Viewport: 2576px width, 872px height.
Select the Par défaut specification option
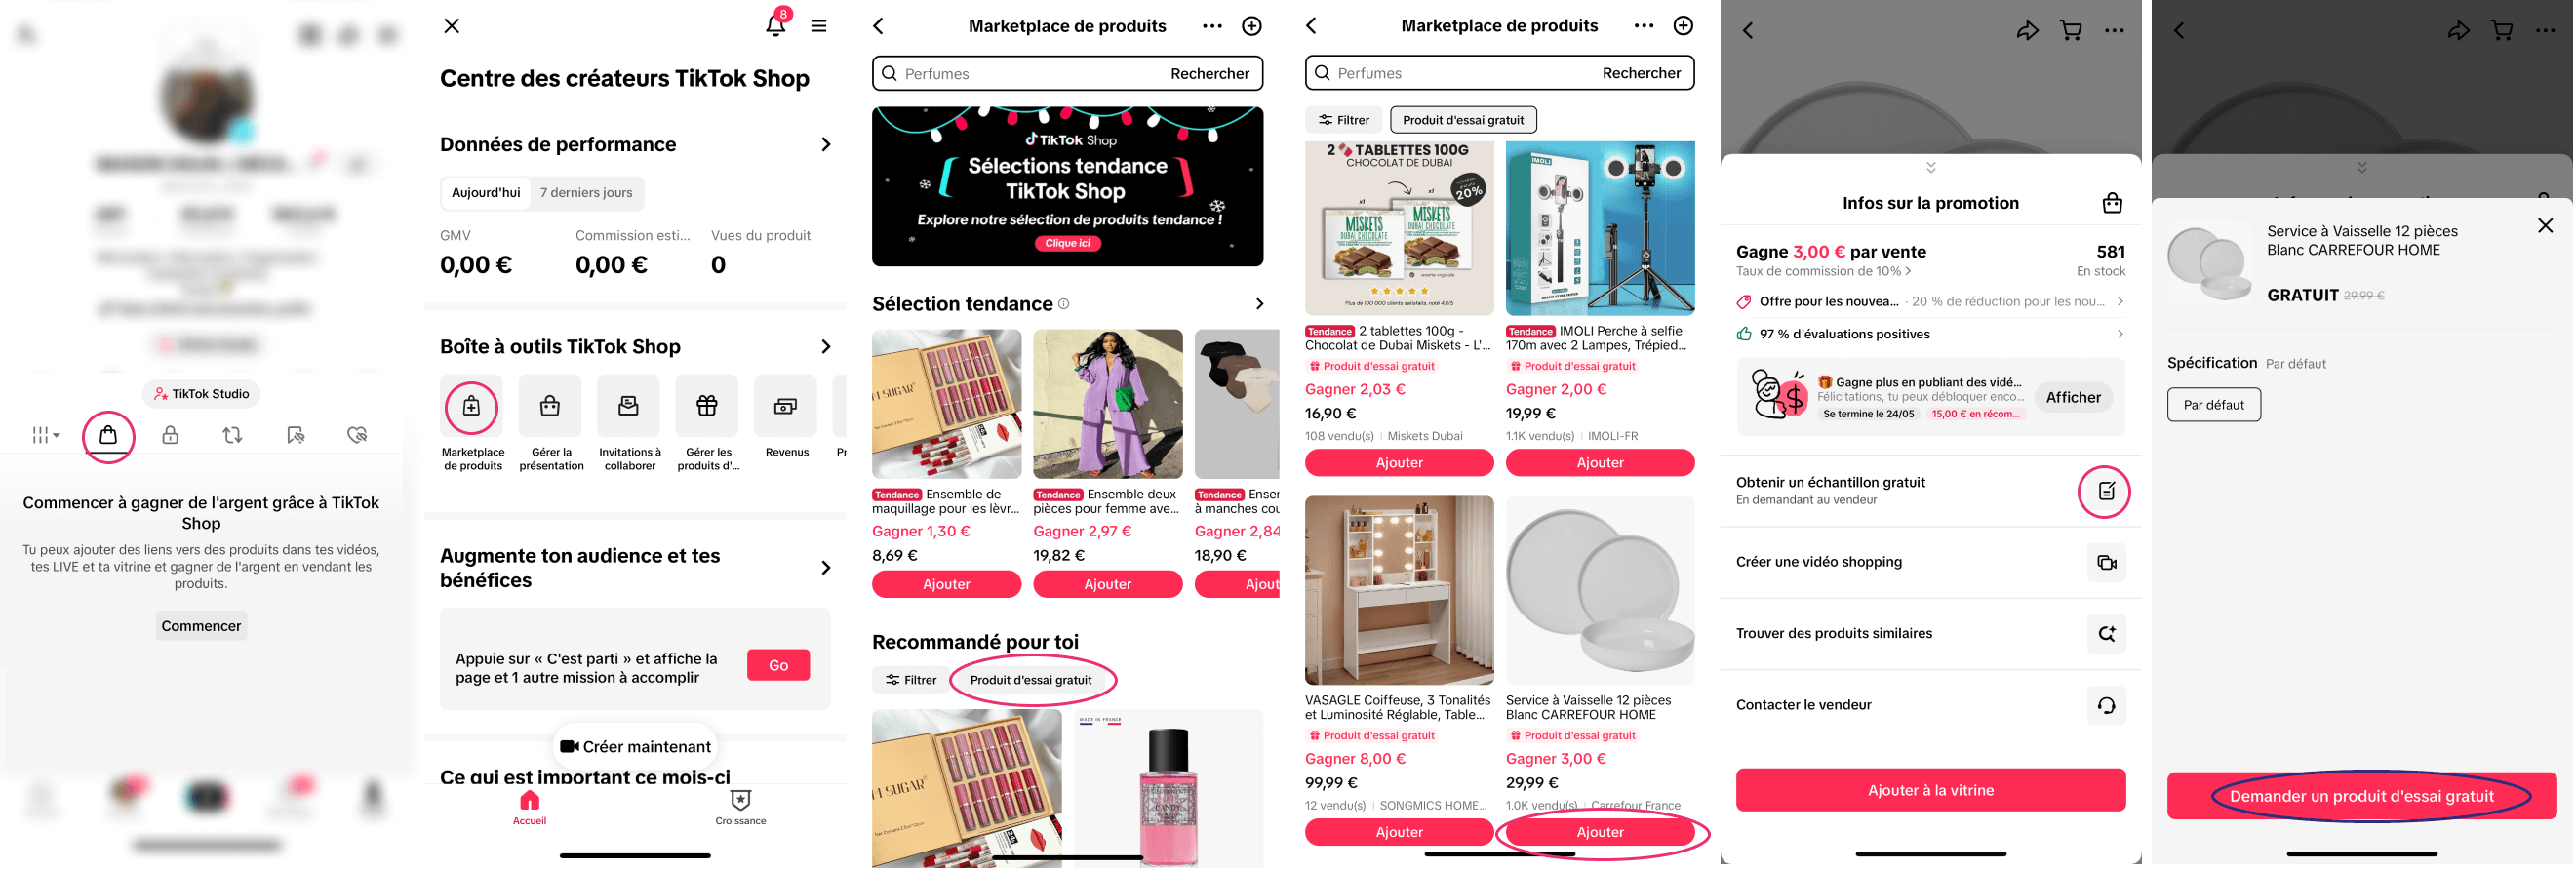click(2213, 404)
